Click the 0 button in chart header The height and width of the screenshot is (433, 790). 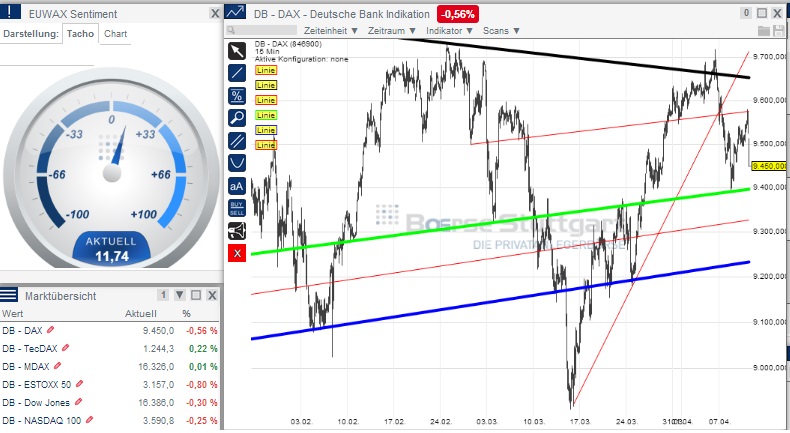(x=746, y=13)
